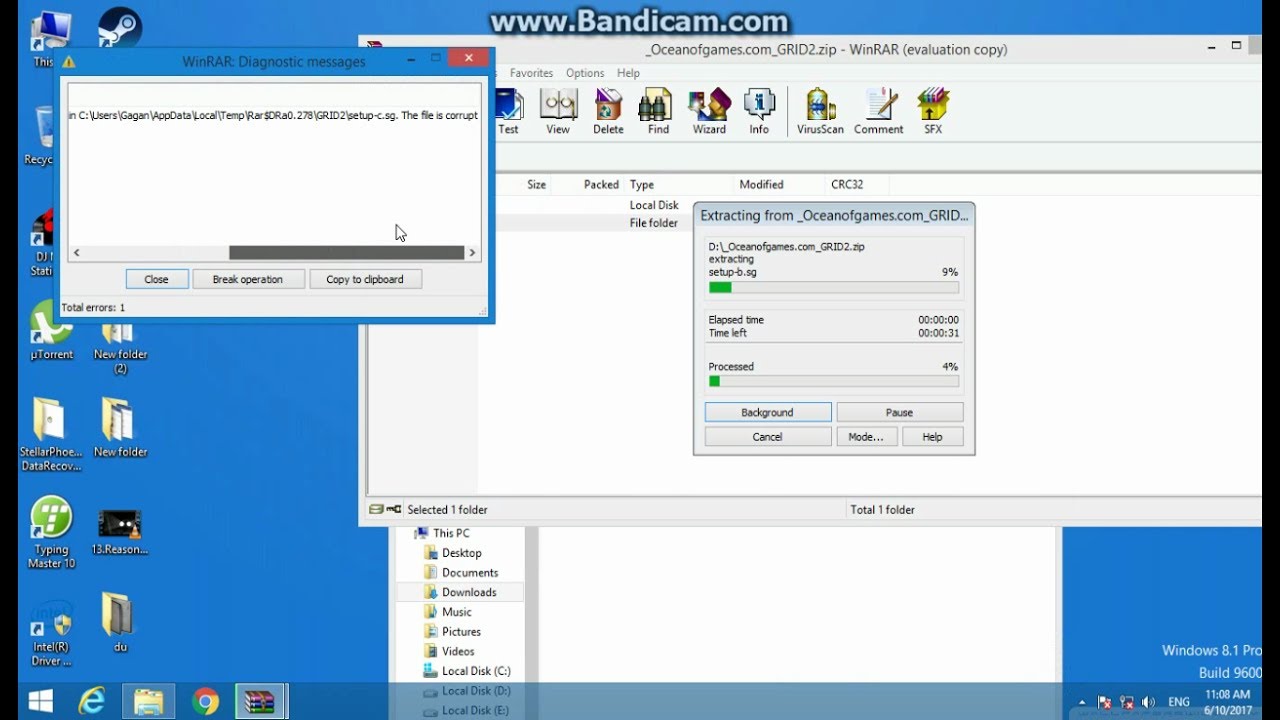Show hidden tray icons arrow

(1082, 702)
